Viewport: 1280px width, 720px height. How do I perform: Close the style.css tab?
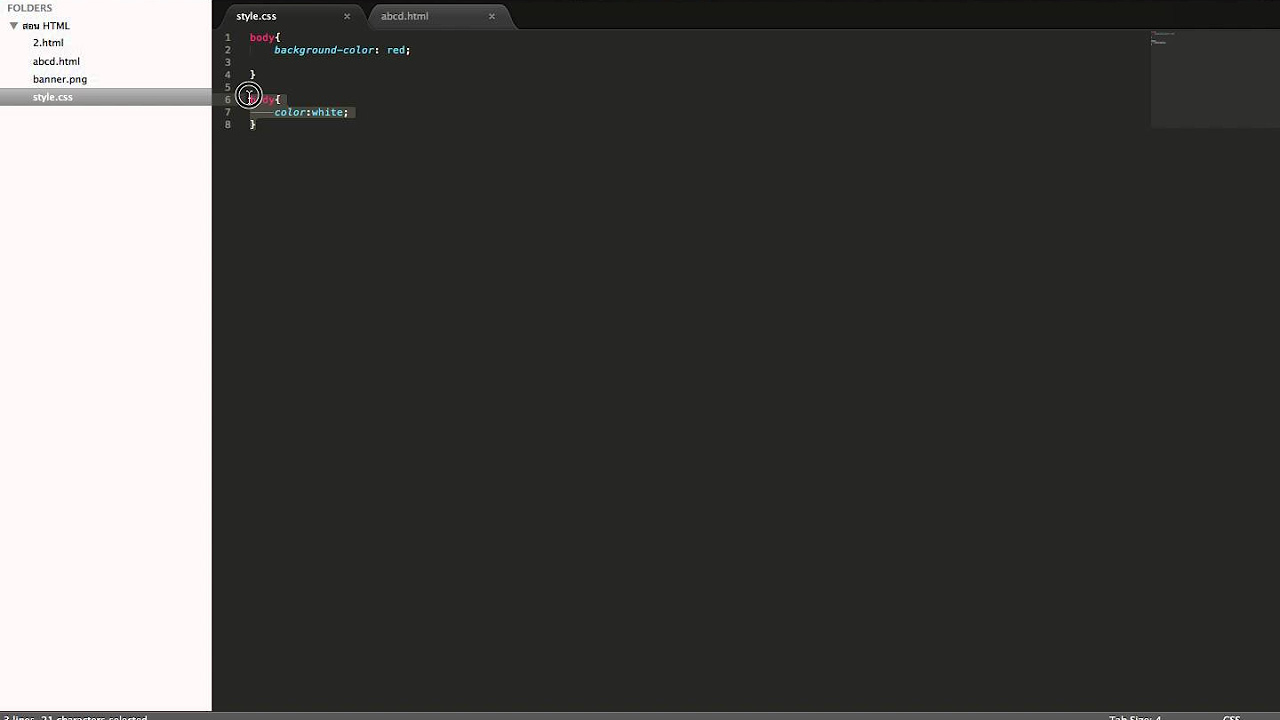coord(347,16)
